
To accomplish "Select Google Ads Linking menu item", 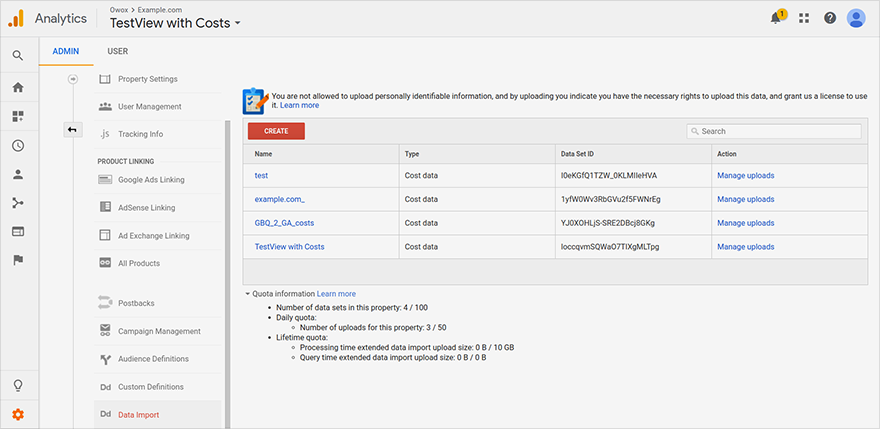I will coord(151,180).
